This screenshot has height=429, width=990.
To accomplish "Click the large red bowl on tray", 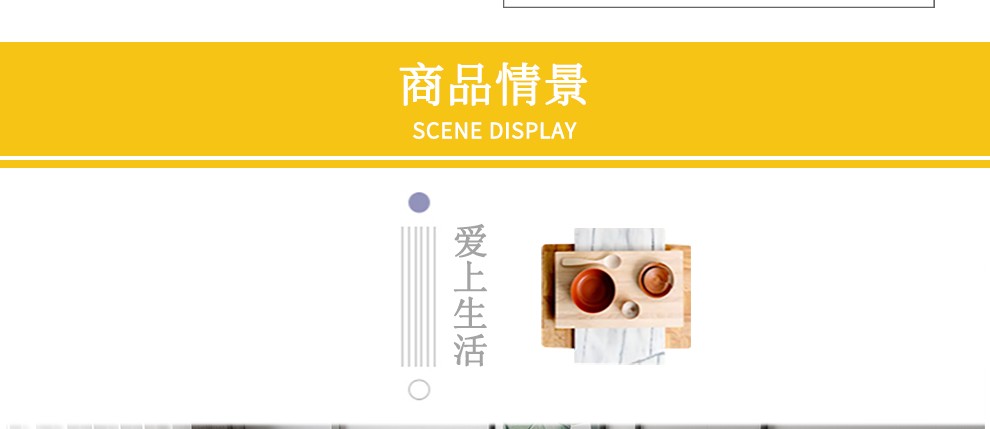I will pos(593,290).
